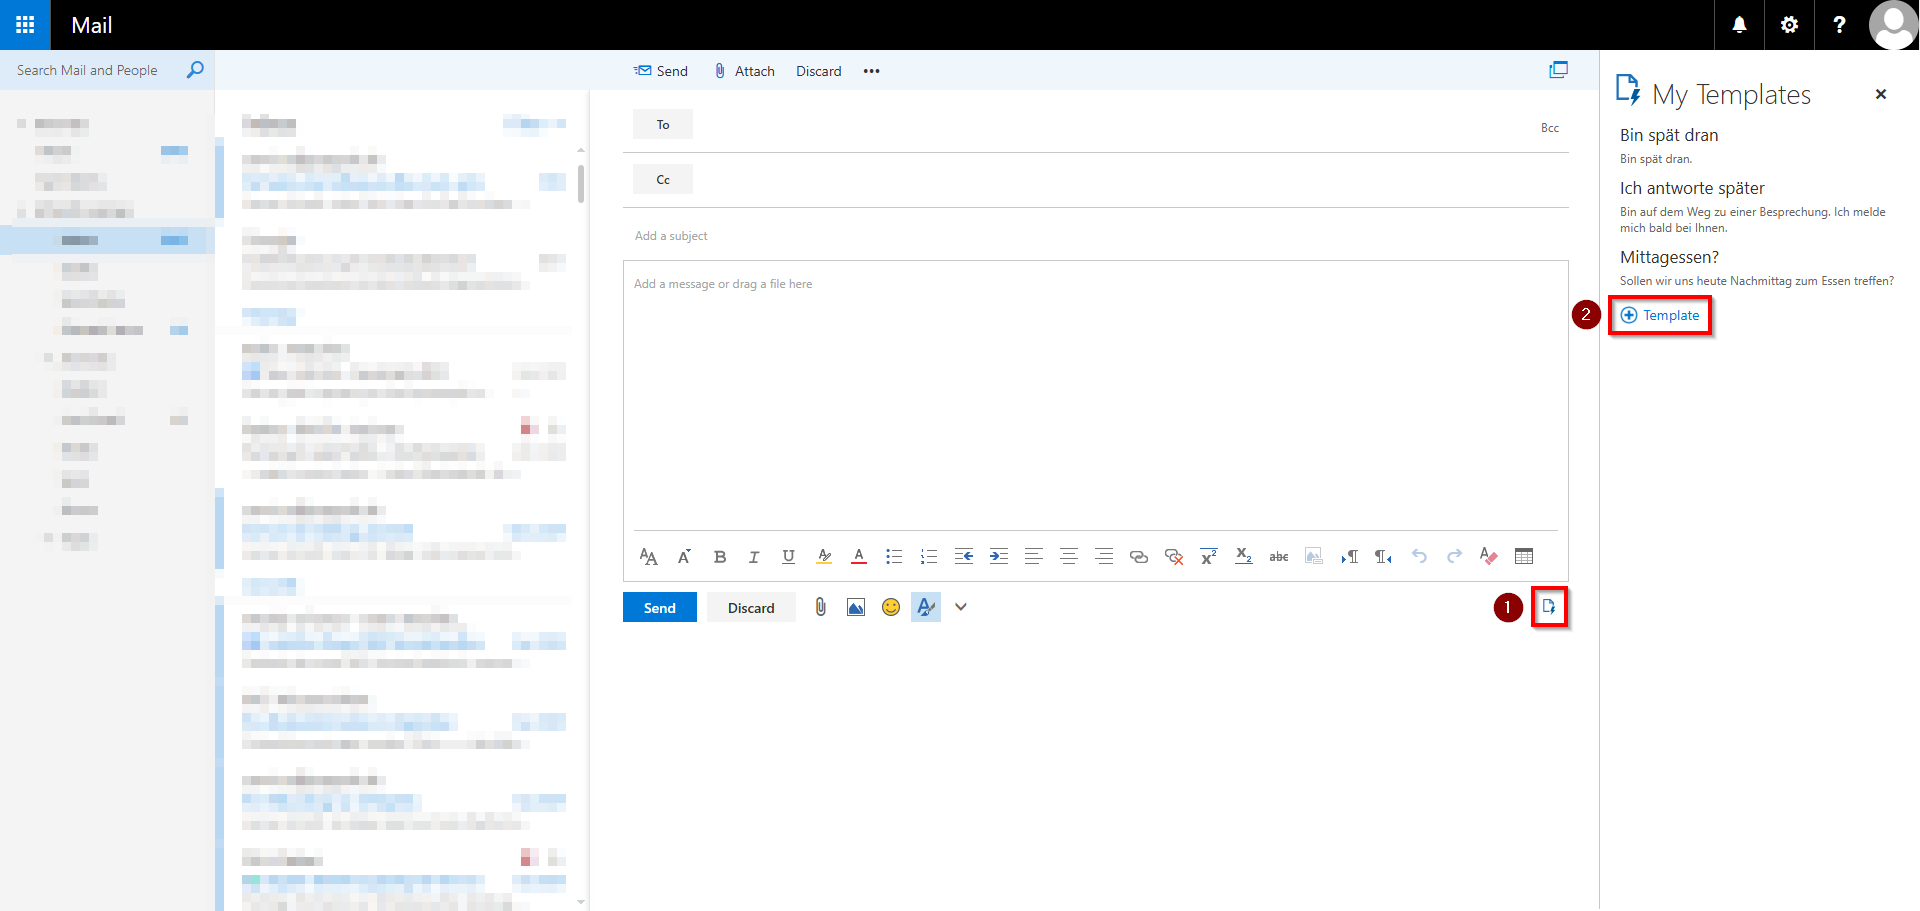Toggle italic formatting
Screen dimensions: 1920x911
coord(754,557)
